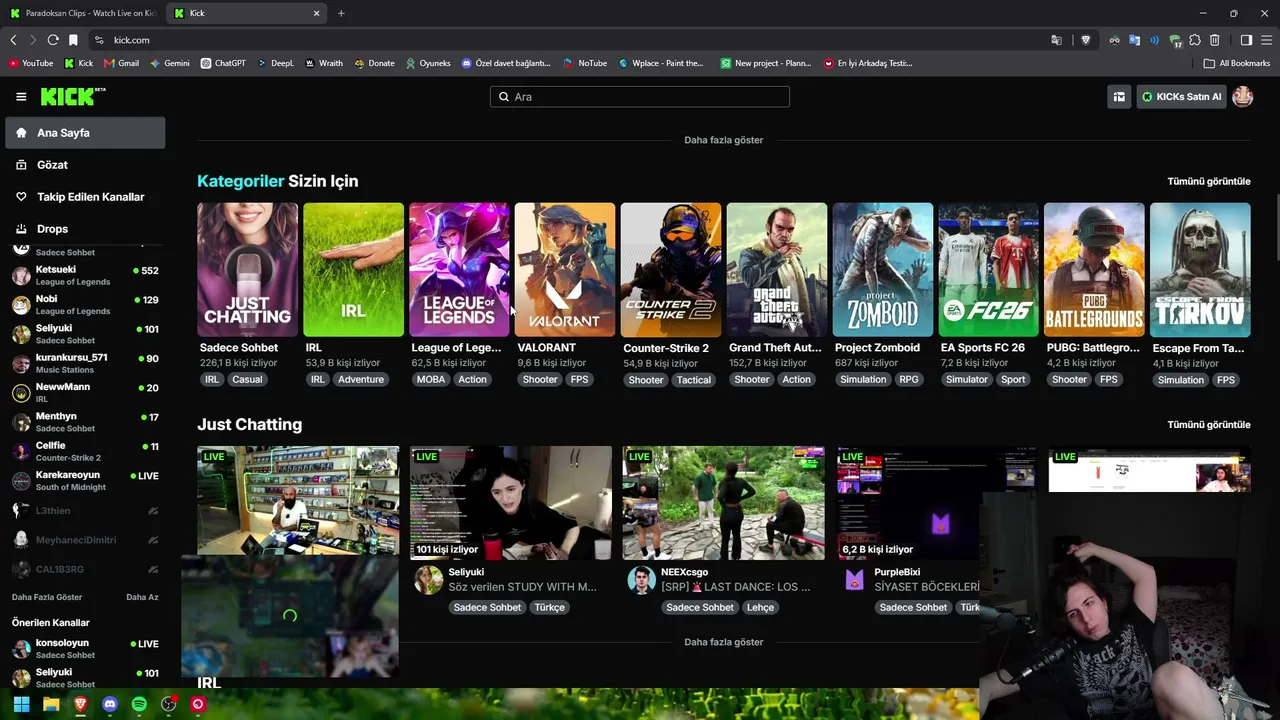Open Gözat in the sidebar
Screen dimensions: 1280x720
85,165
